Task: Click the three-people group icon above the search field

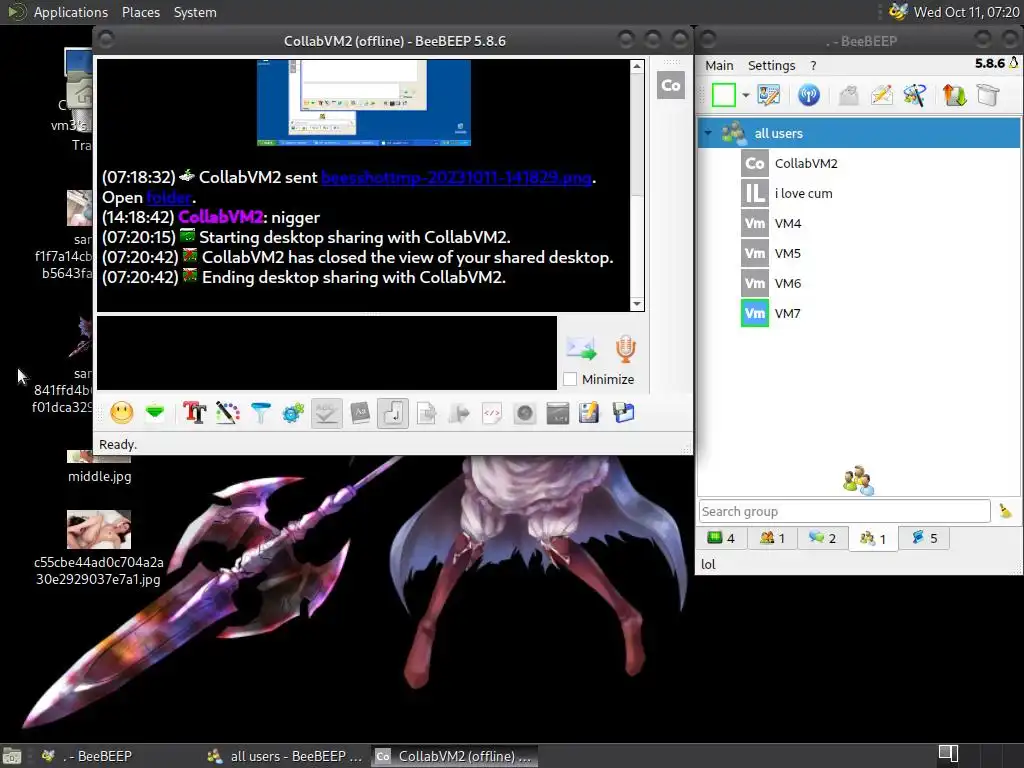Action: point(858,480)
